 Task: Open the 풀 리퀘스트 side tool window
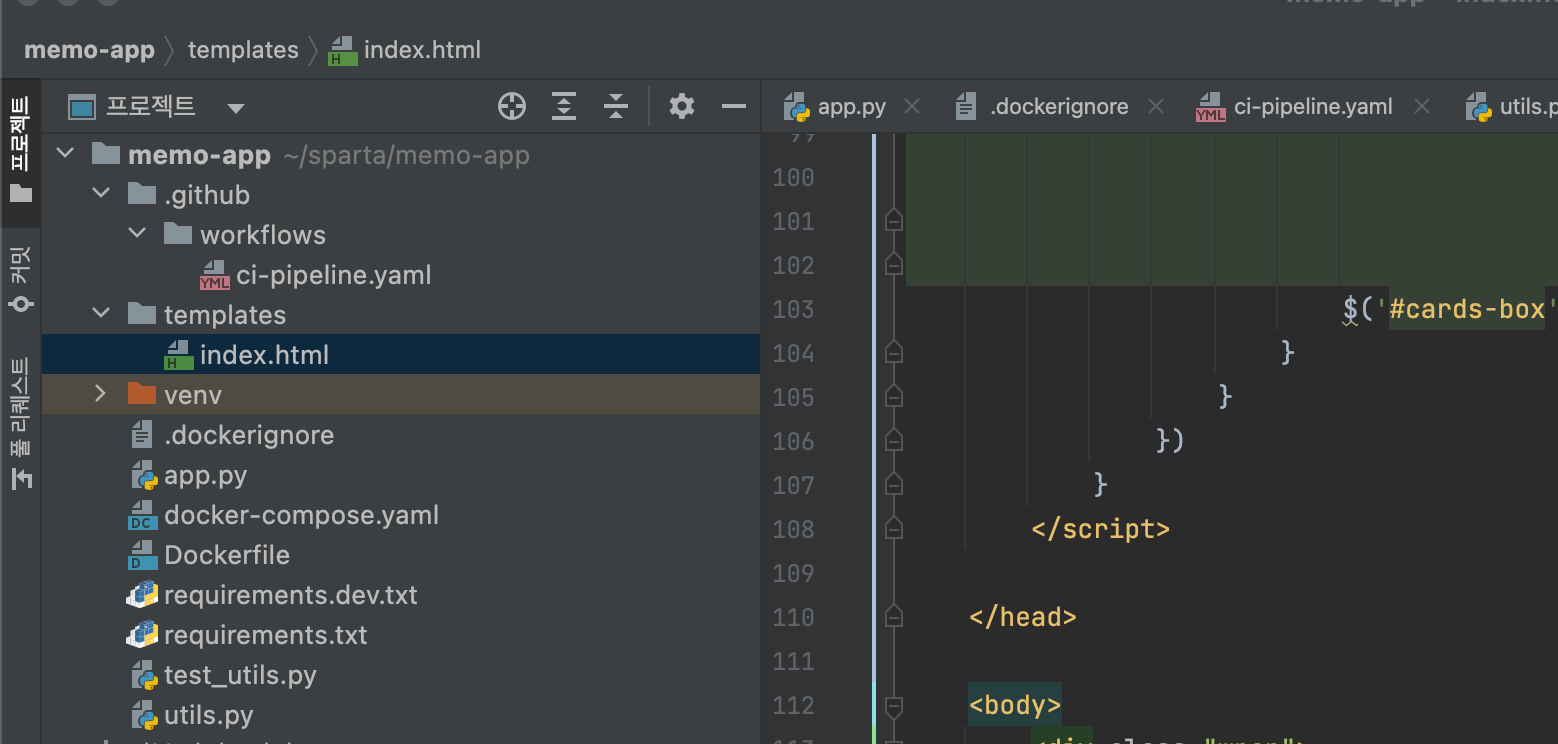(x=21, y=423)
